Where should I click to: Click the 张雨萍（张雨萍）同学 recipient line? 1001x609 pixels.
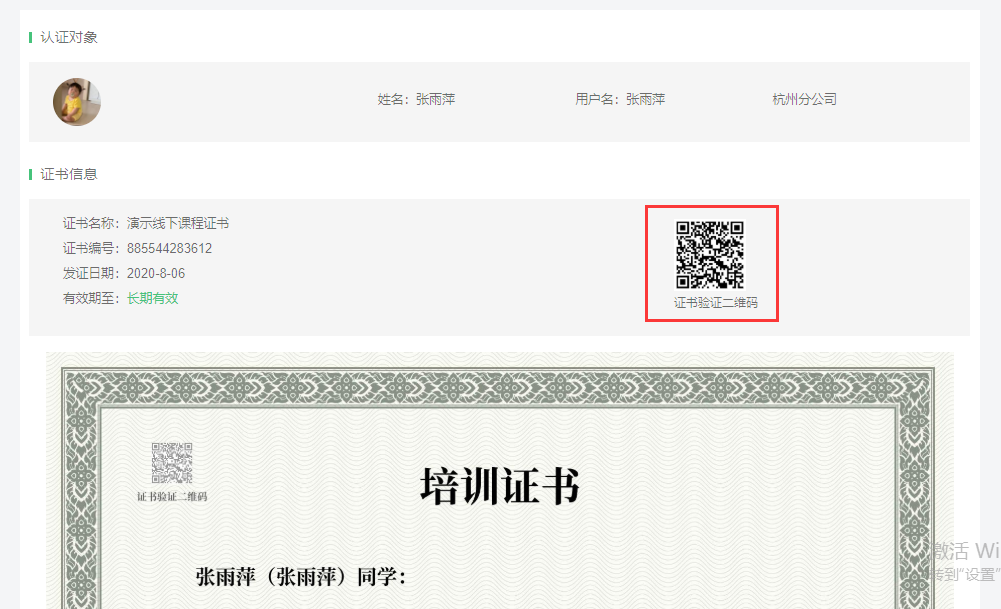click(301, 578)
